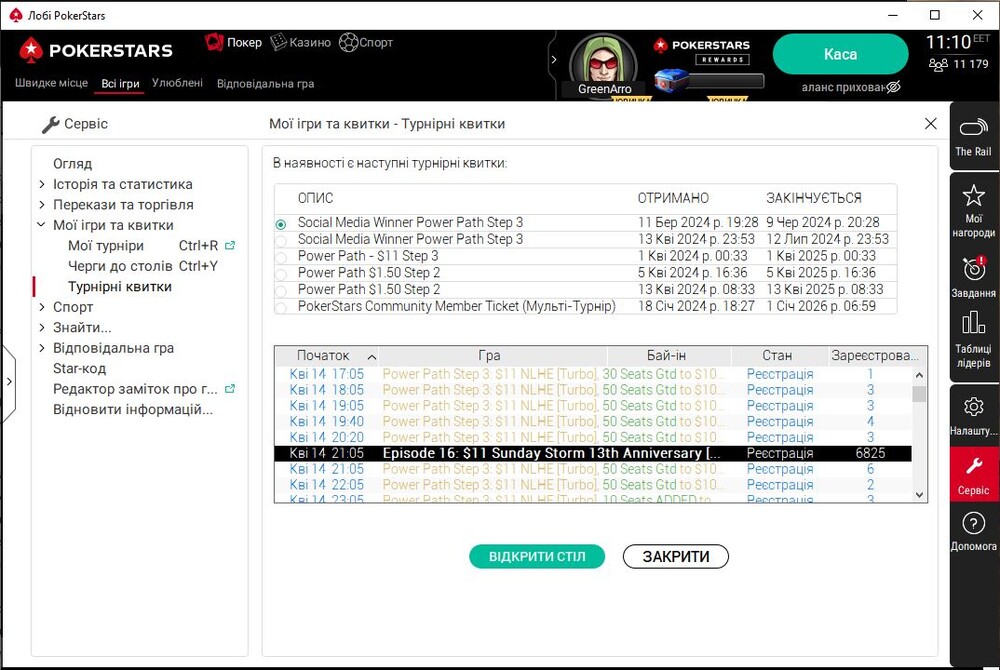Select Power Path $1.50 Step 2 ticket from 5 Кві

tap(281, 274)
